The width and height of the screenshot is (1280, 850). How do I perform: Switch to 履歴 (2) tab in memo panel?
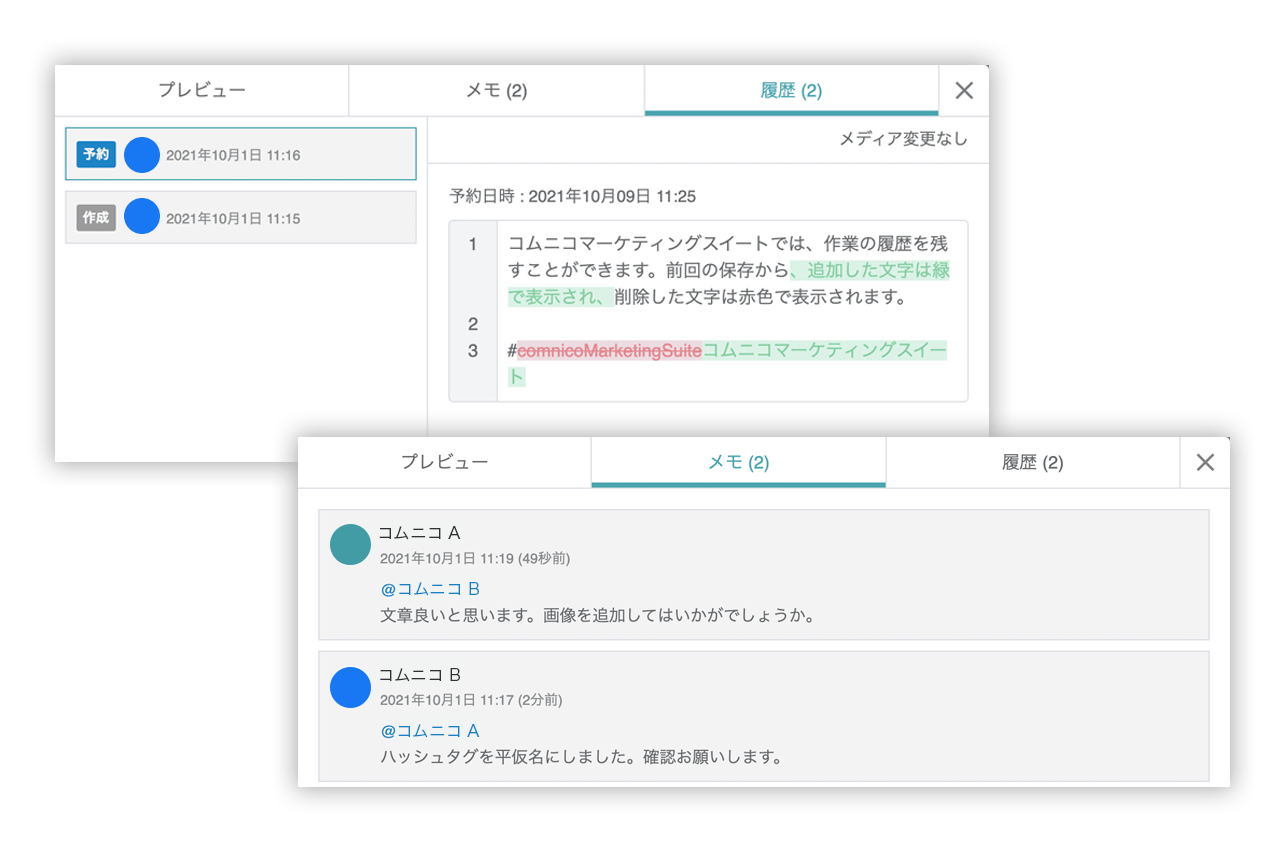(x=1032, y=462)
